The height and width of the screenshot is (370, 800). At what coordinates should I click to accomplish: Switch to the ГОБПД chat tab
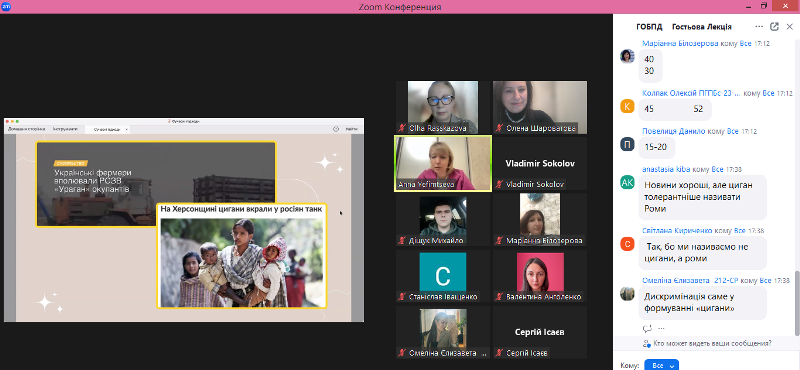649,27
